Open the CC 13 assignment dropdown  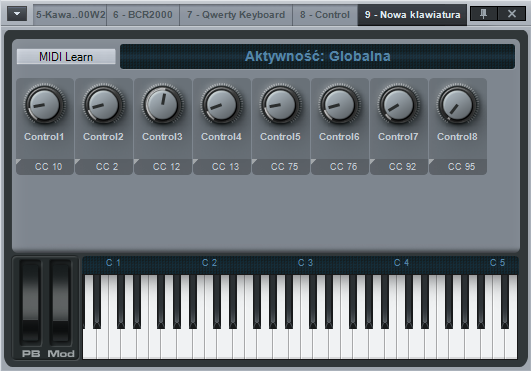pyautogui.click(x=222, y=167)
